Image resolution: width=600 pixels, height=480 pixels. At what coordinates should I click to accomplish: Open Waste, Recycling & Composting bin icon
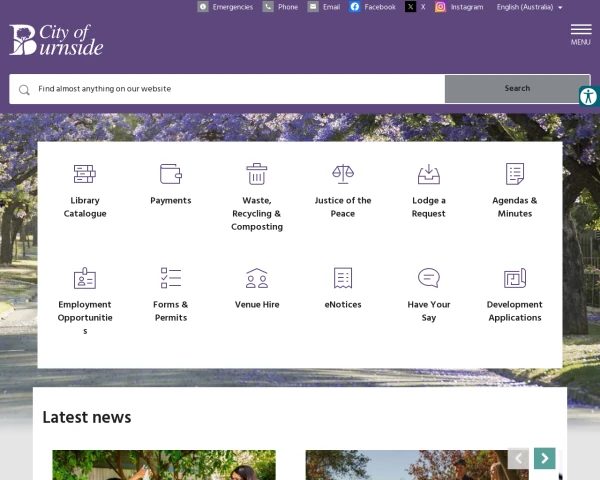coord(257,174)
